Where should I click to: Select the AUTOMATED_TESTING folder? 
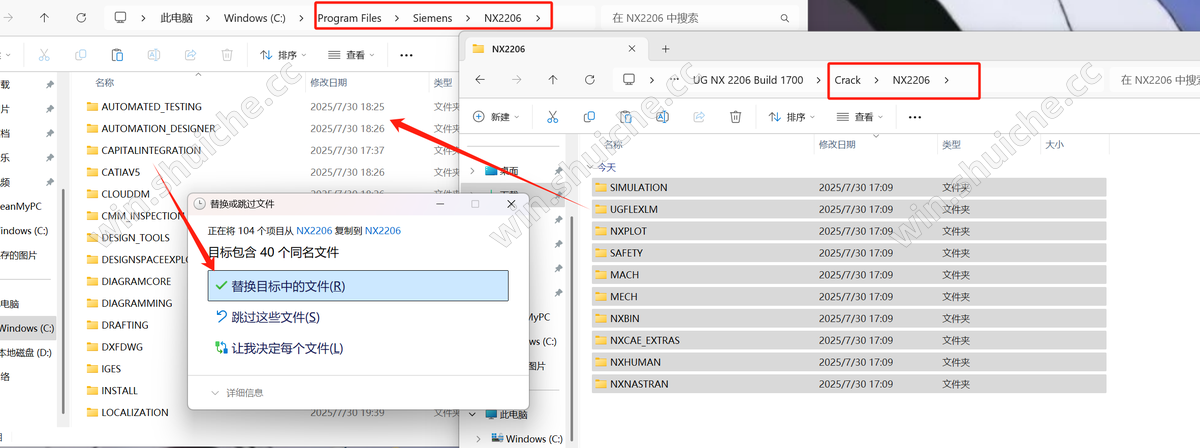pyautogui.click(x=152, y=106)
